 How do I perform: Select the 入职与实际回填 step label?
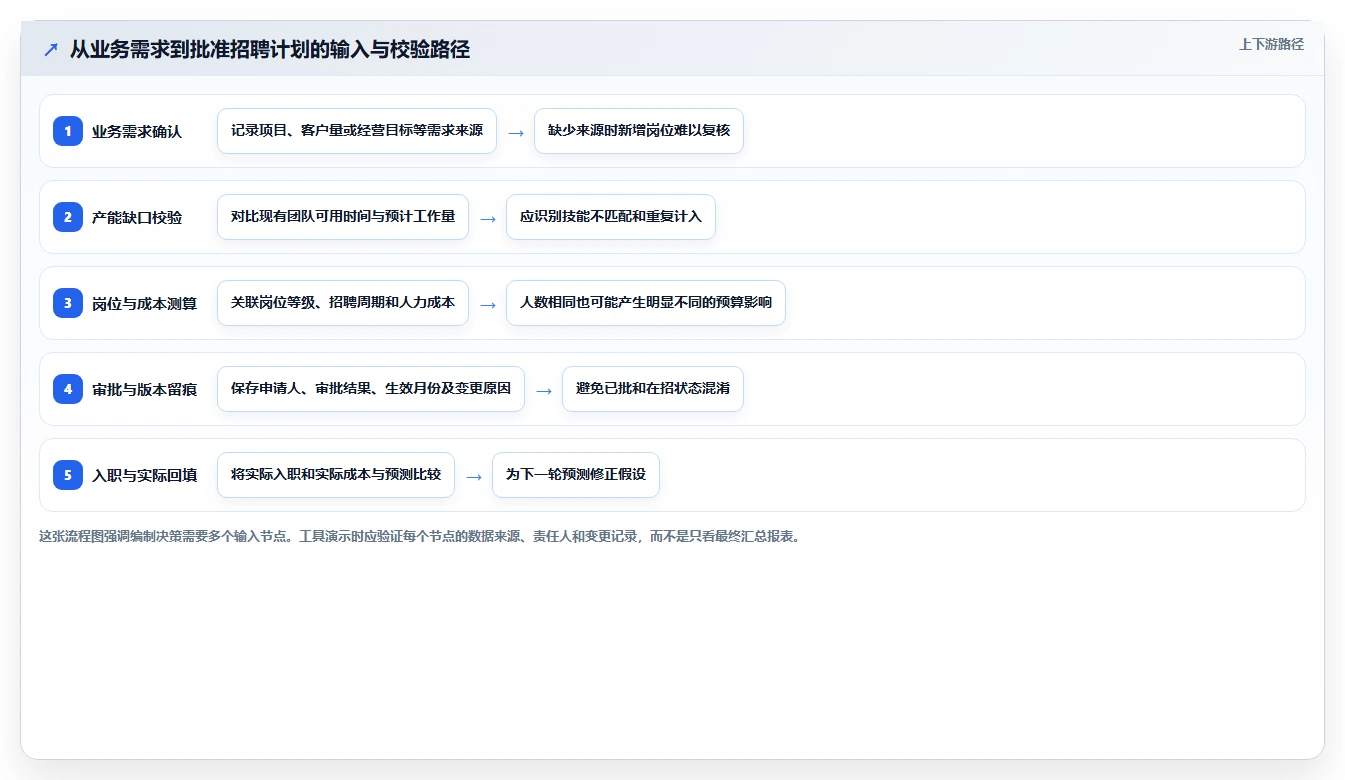tap(145, 475)
